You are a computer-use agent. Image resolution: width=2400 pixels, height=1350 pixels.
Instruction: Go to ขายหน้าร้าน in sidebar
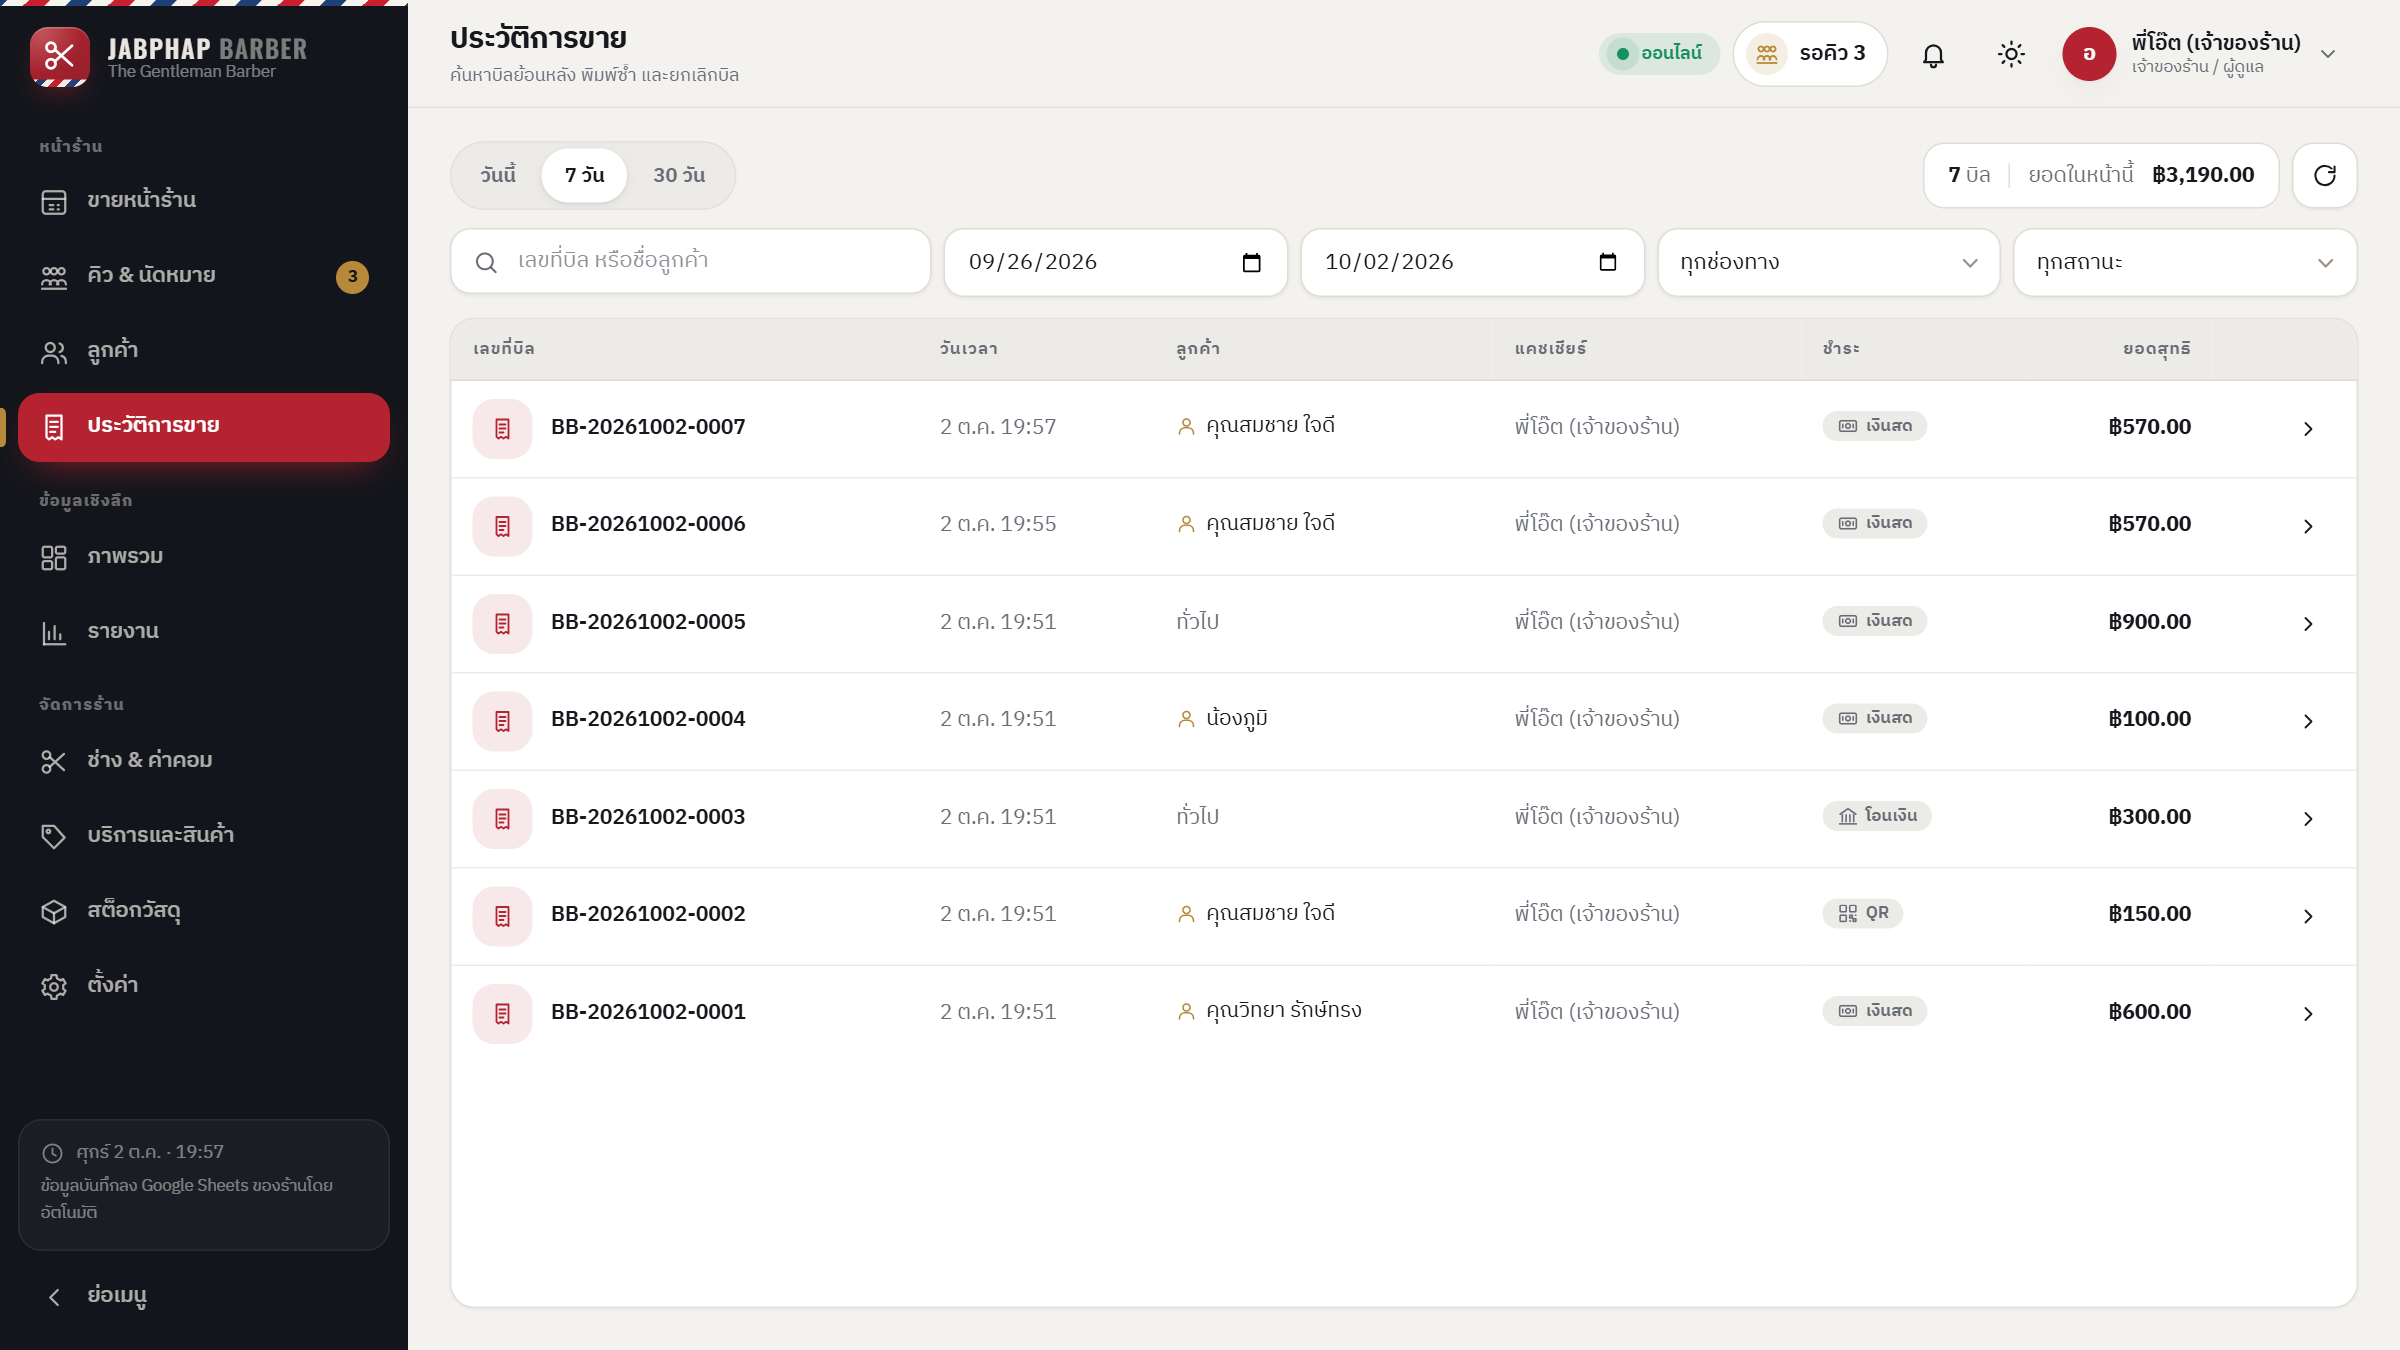[204, 201]
